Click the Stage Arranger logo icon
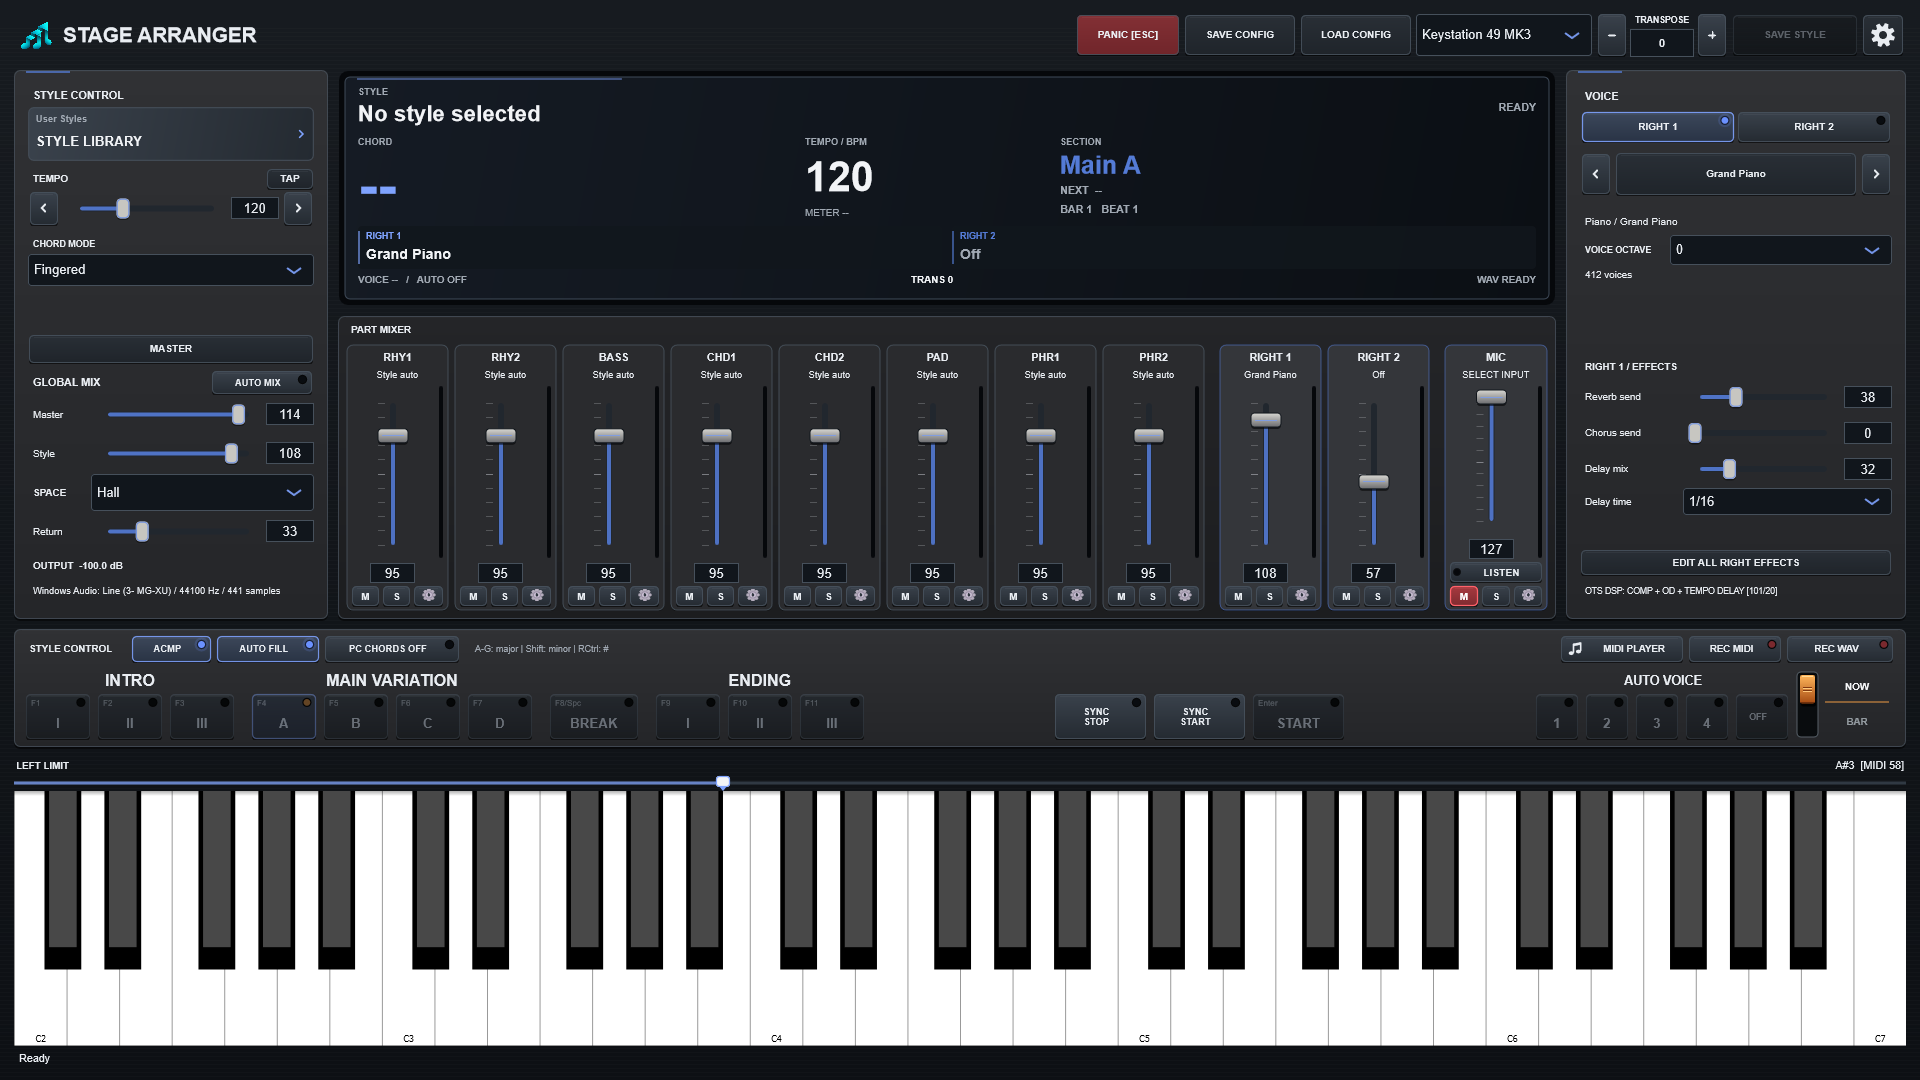 click(x=37, y=35)
